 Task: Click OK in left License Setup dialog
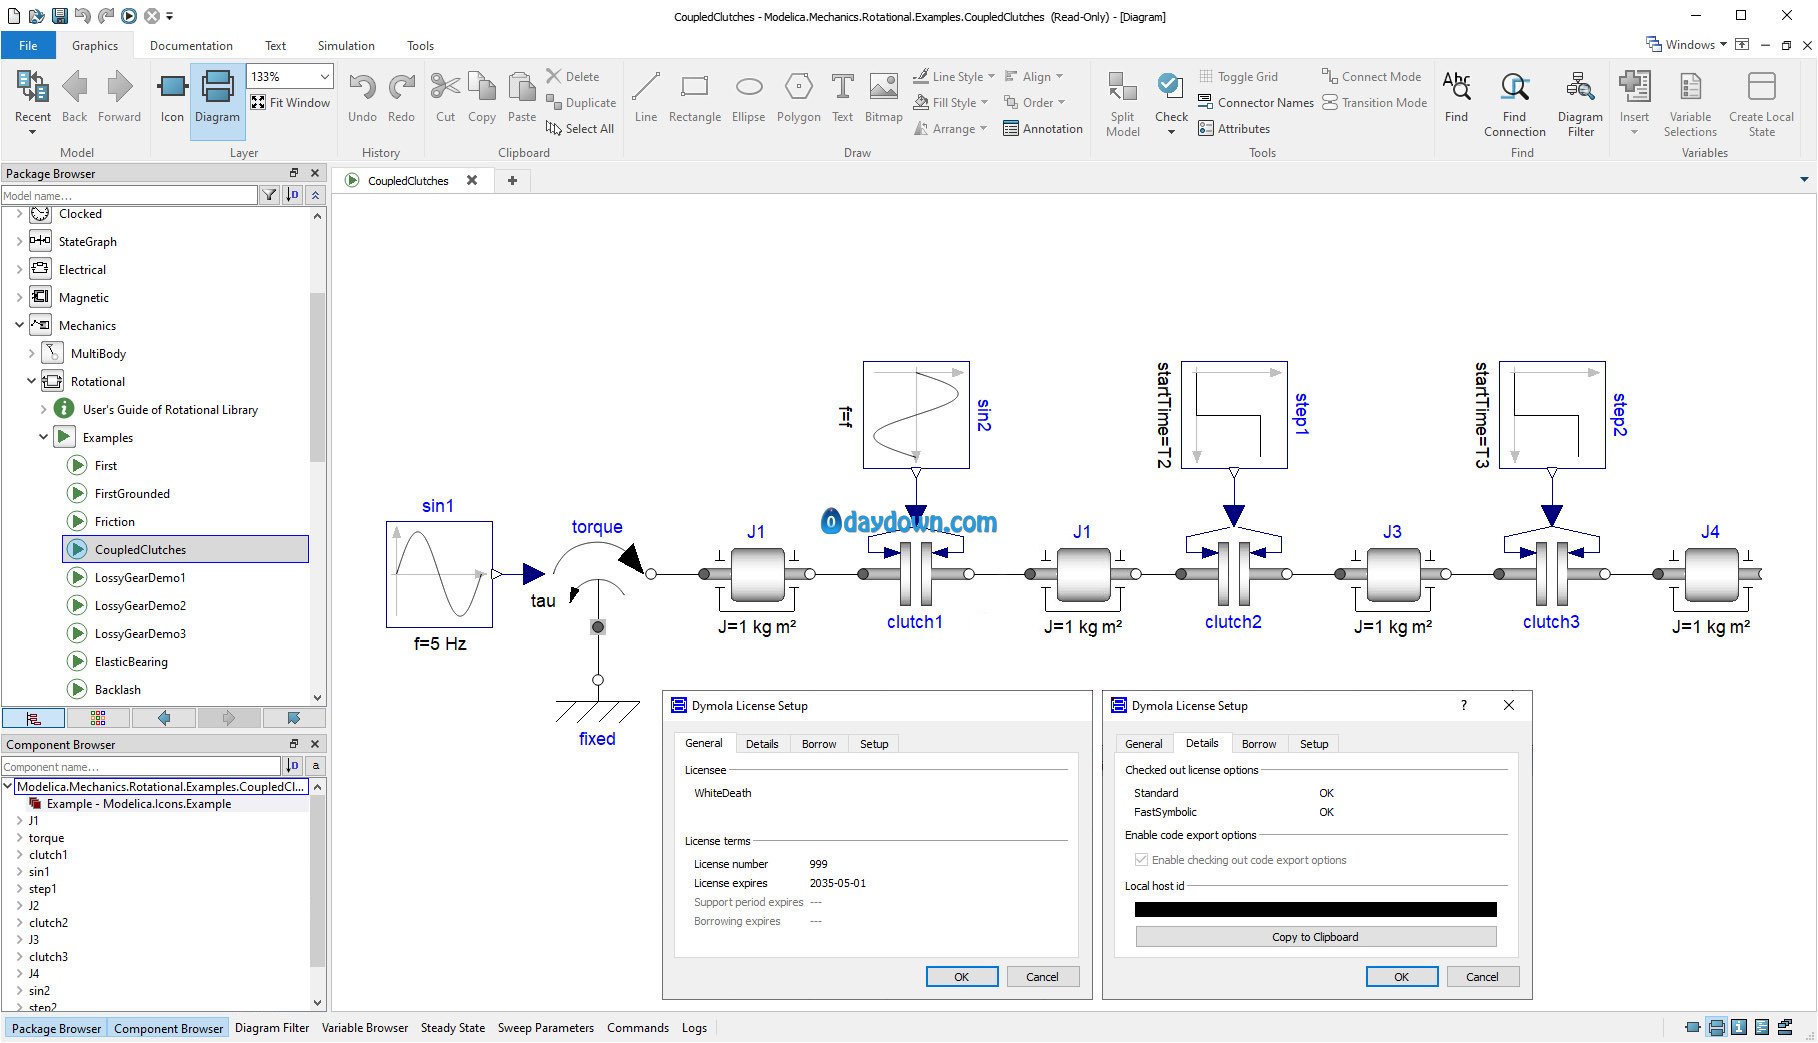tap(961, 977)
